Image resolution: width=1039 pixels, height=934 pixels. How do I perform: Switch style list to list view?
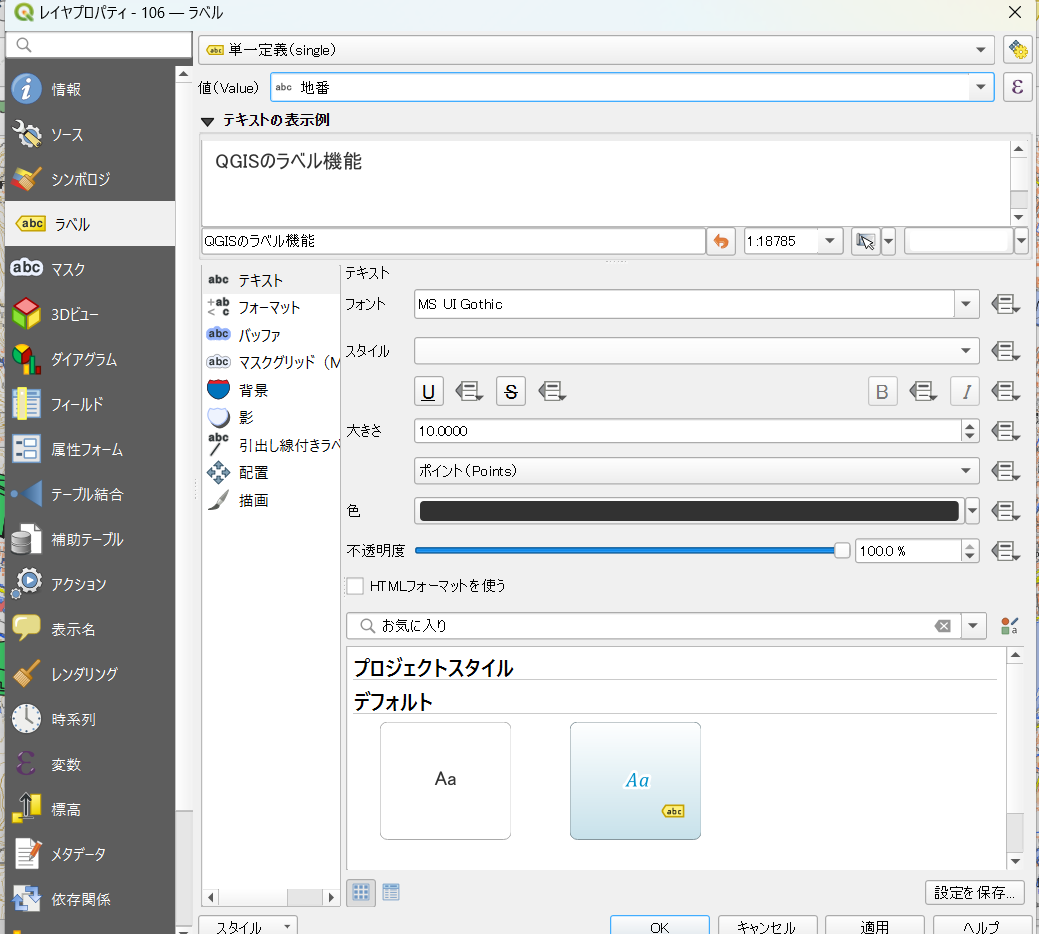391,893
